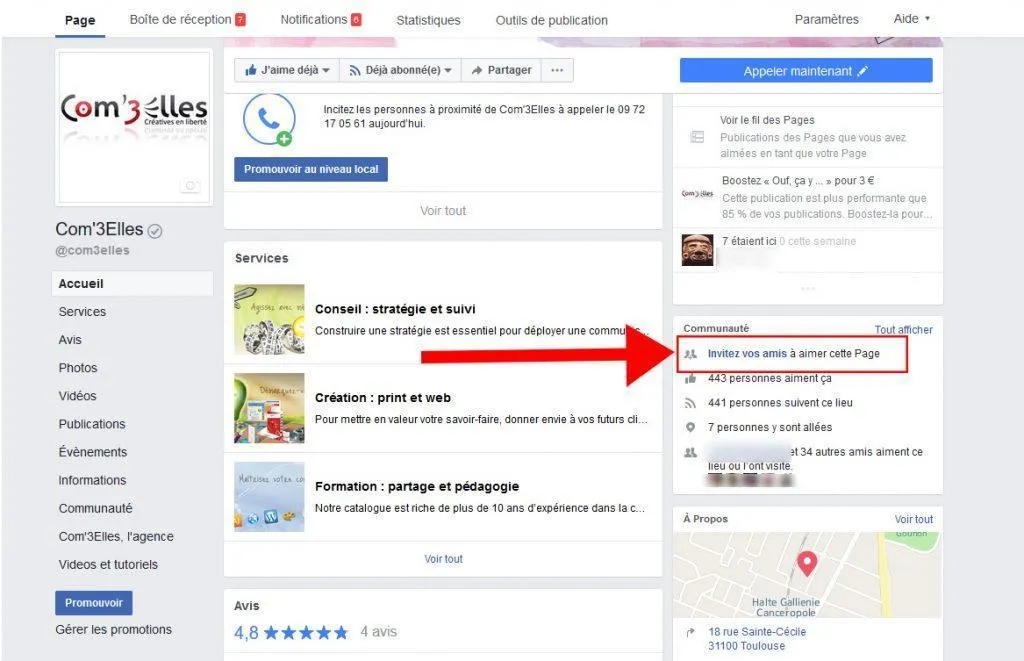Select Photos in the left sidebar

pyautogui.click(x=78, y=368)
